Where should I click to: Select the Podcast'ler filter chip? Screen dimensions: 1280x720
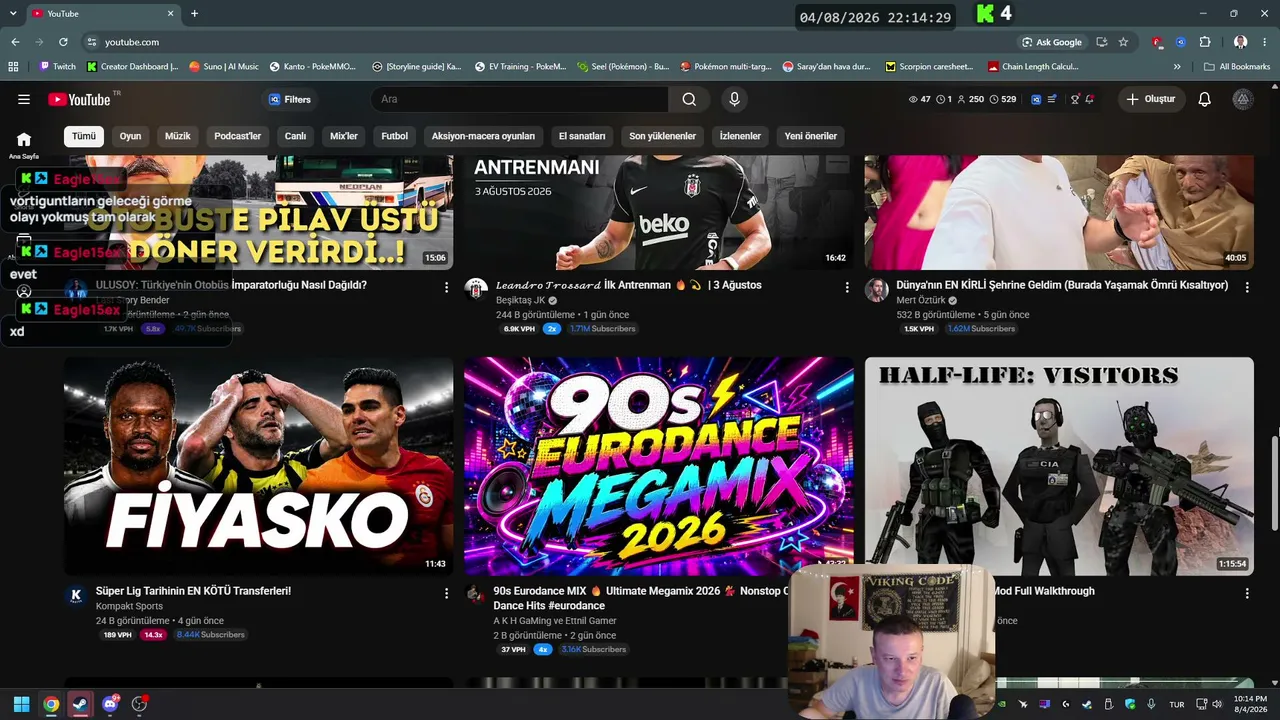click(237, 136)
